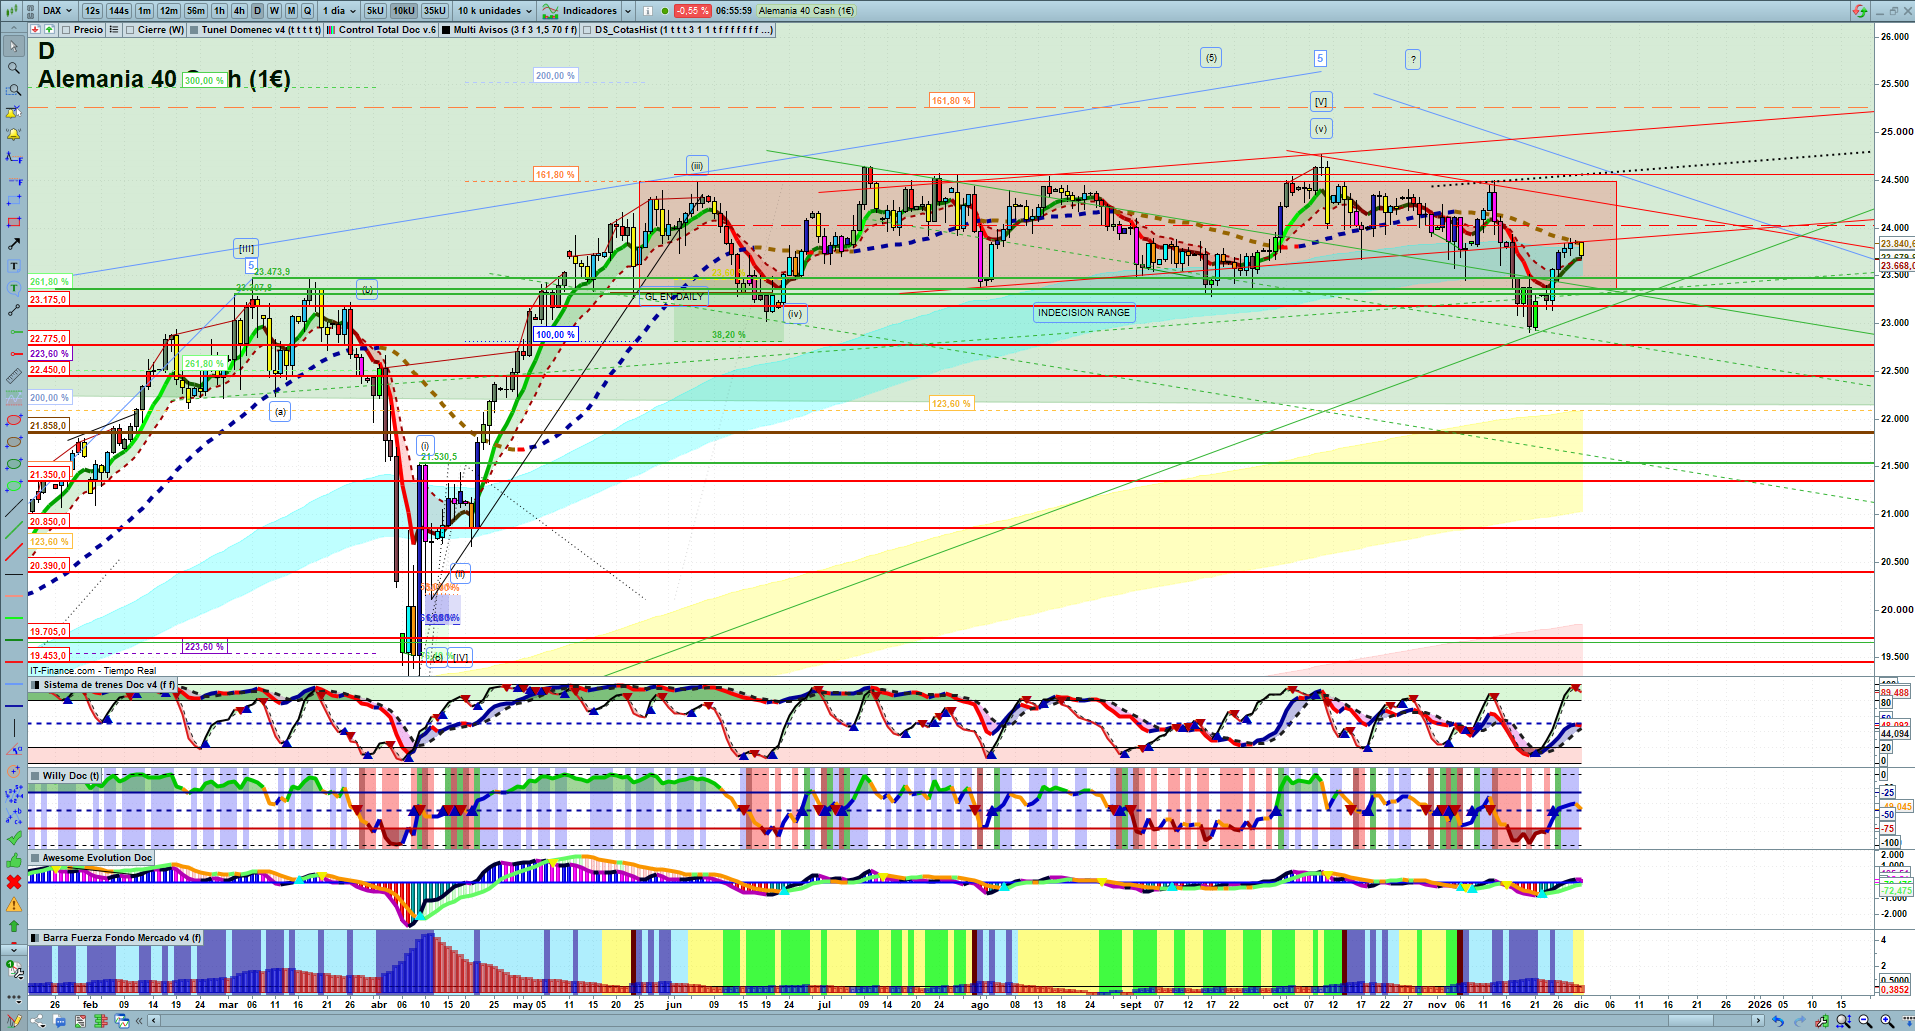Click the candlestick chart style icon
This screenshot has width=1915, height=1031.
pos(14,11)
